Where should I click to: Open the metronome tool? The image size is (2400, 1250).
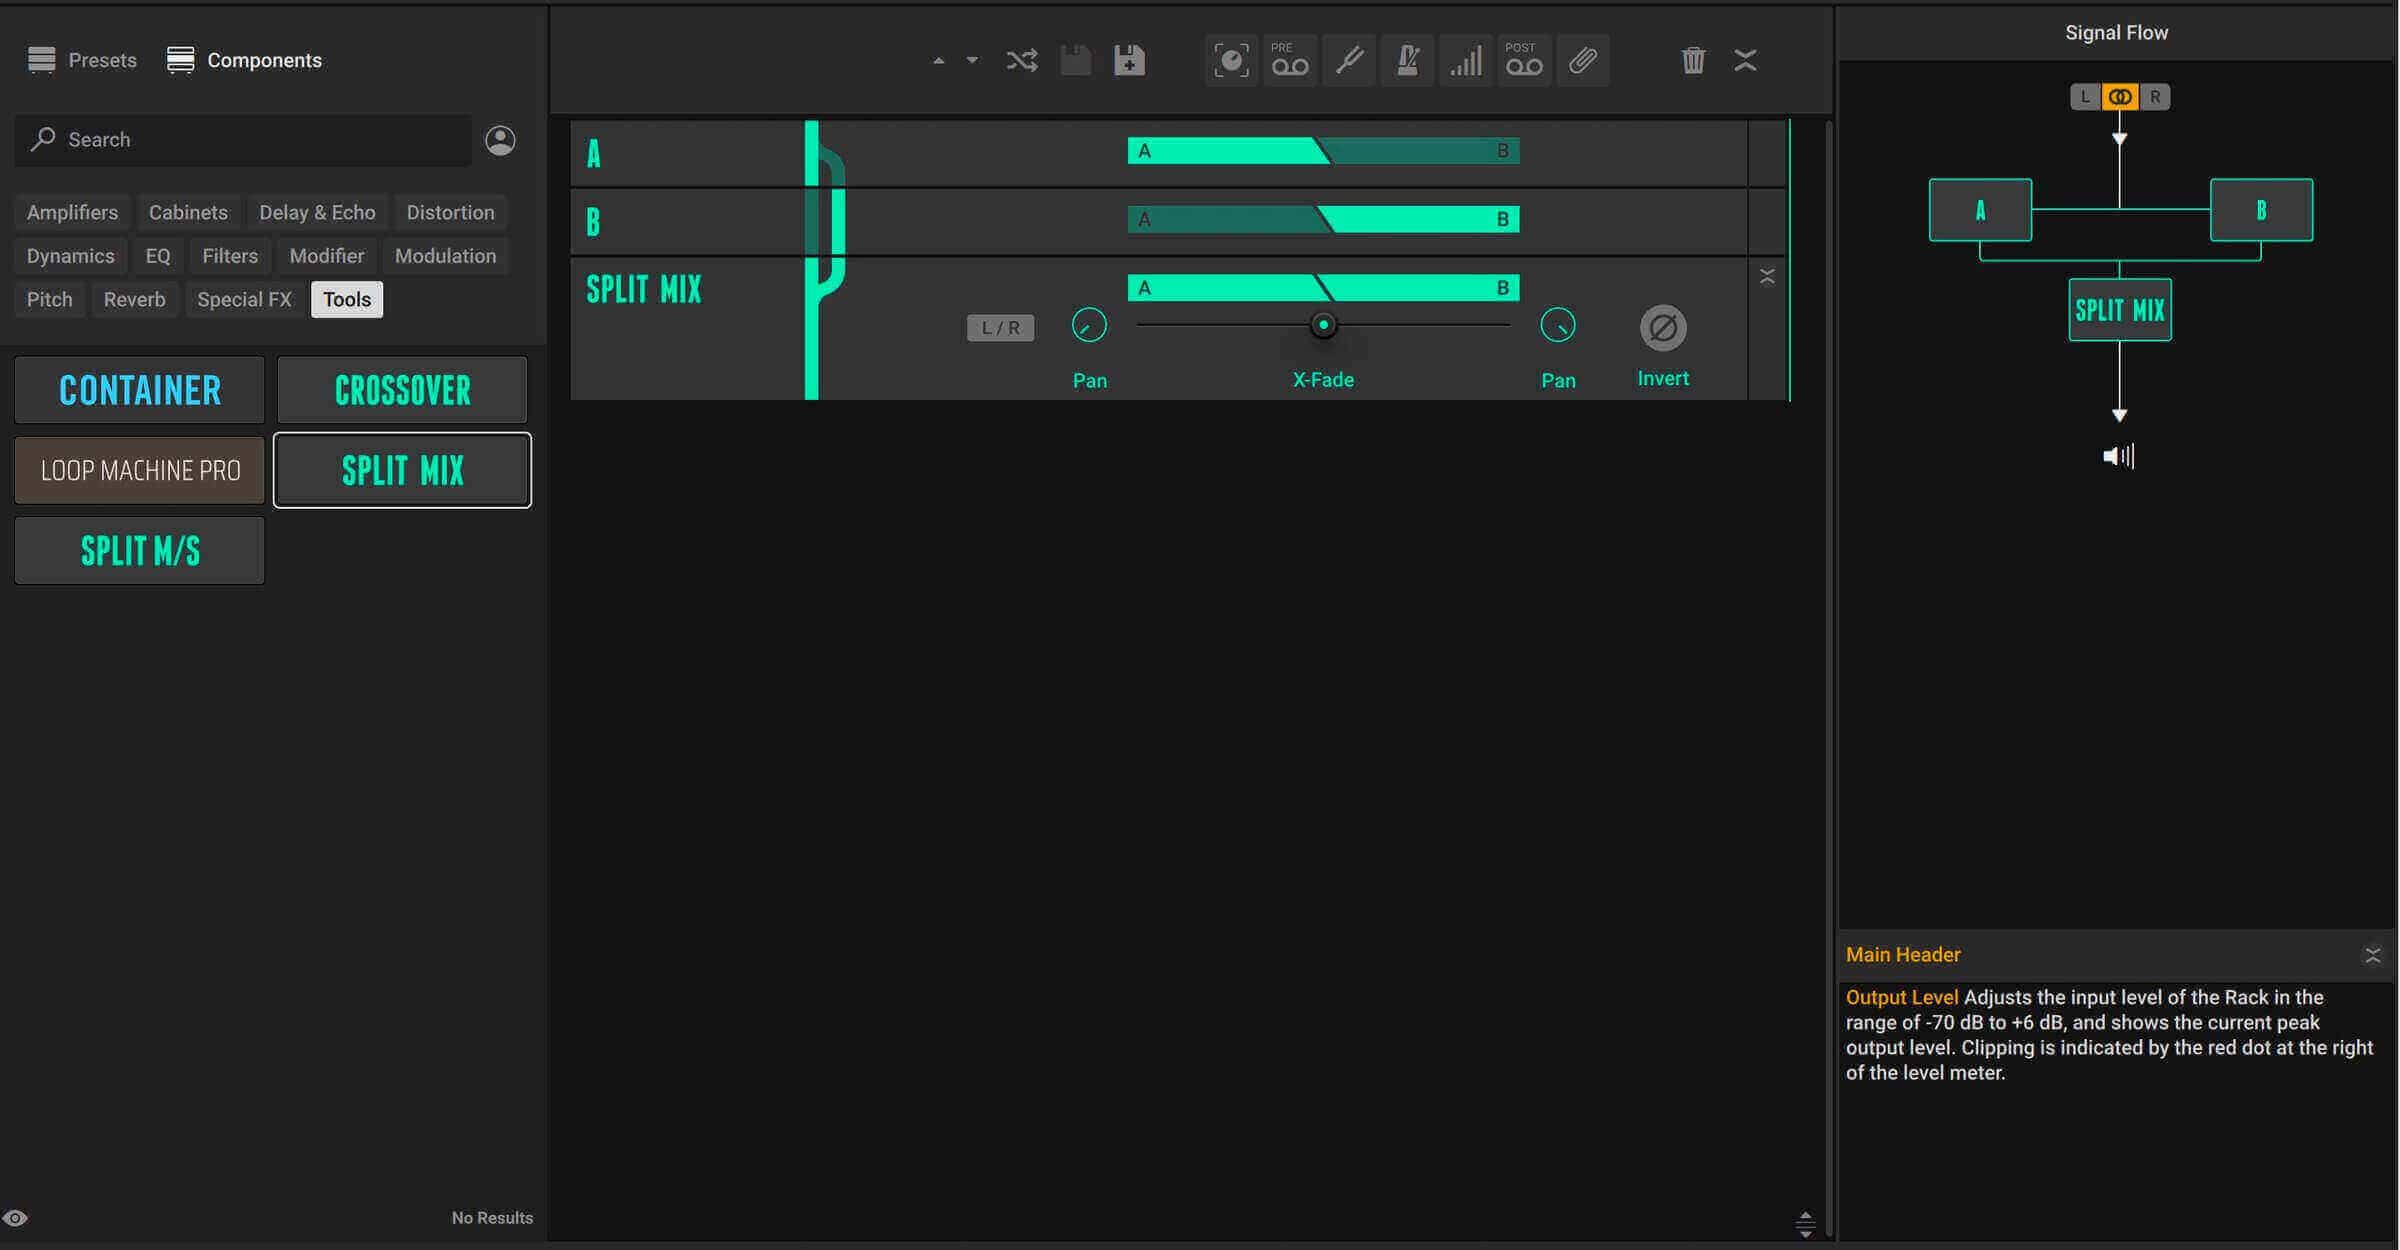[1407, 61]
